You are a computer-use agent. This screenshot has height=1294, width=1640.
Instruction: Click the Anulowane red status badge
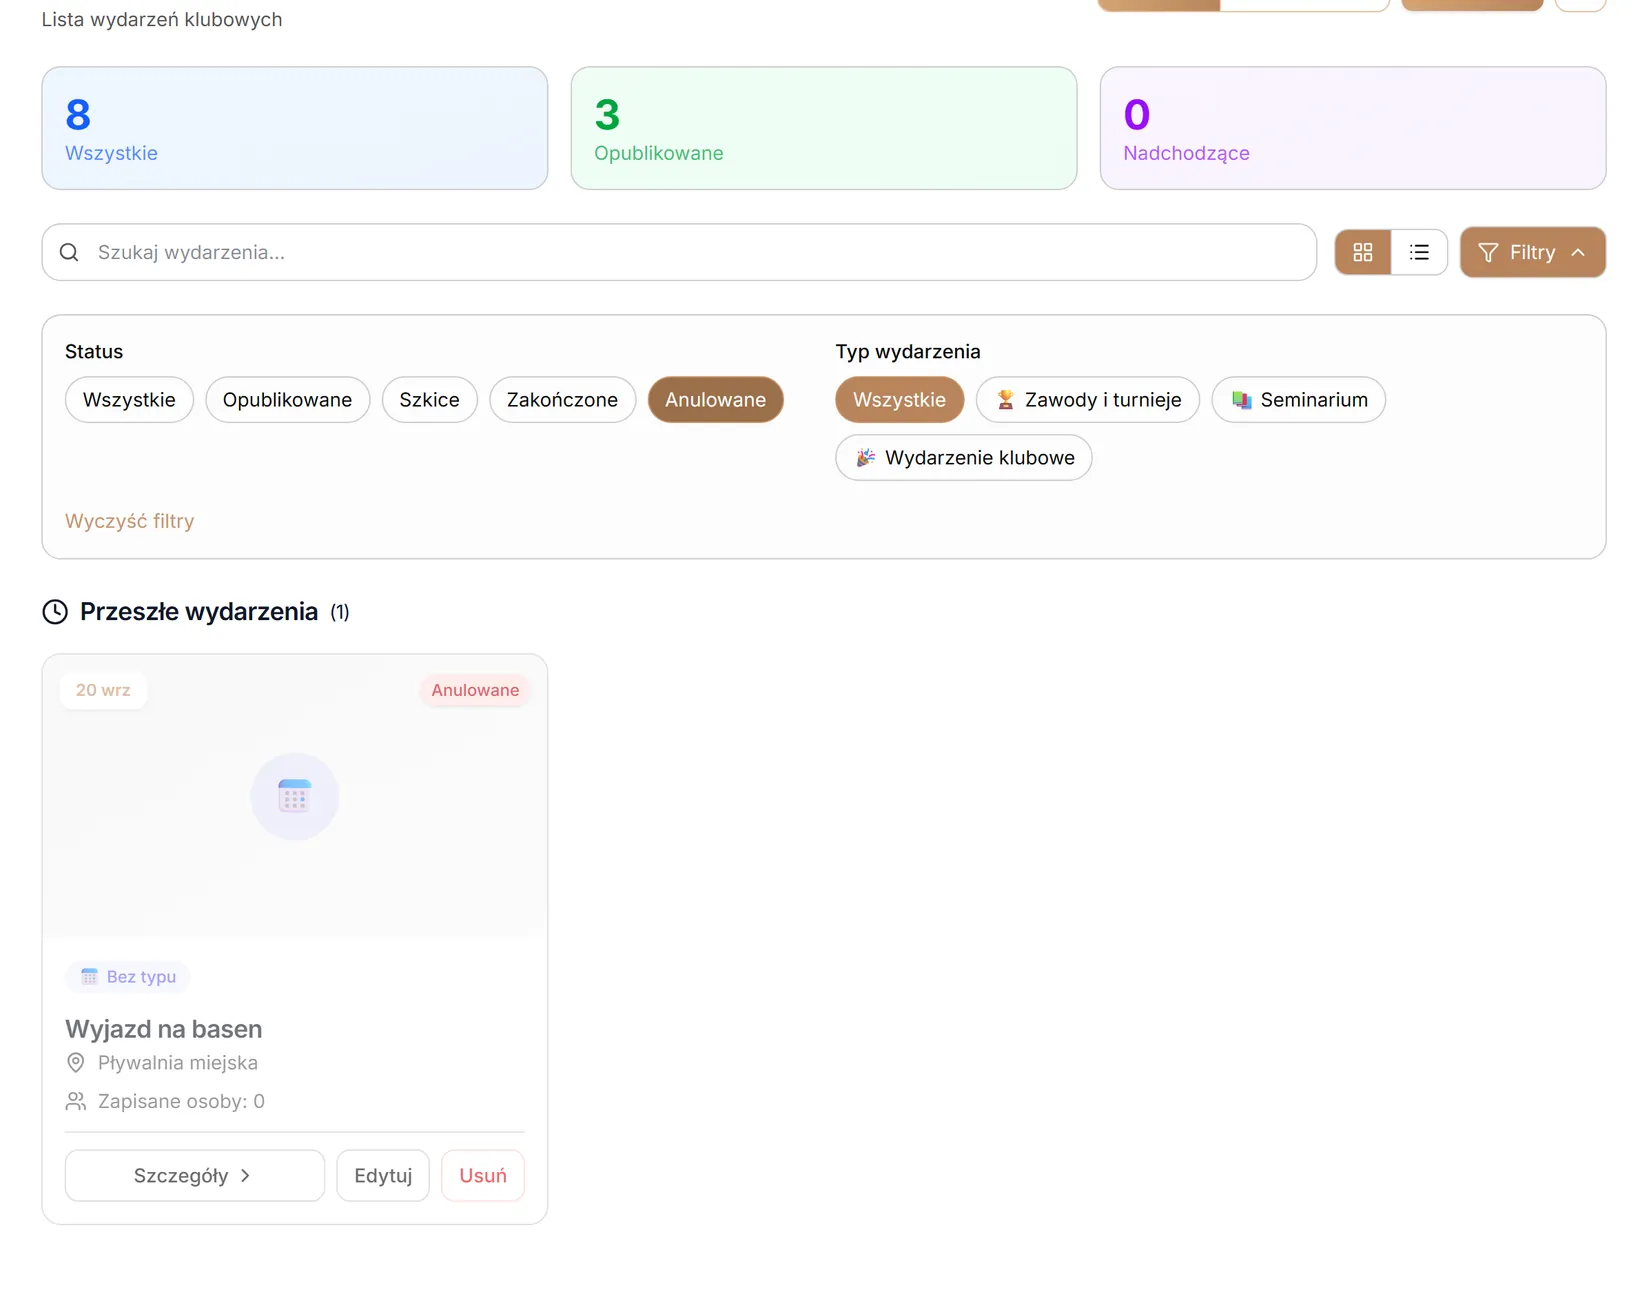click(475, 690)
